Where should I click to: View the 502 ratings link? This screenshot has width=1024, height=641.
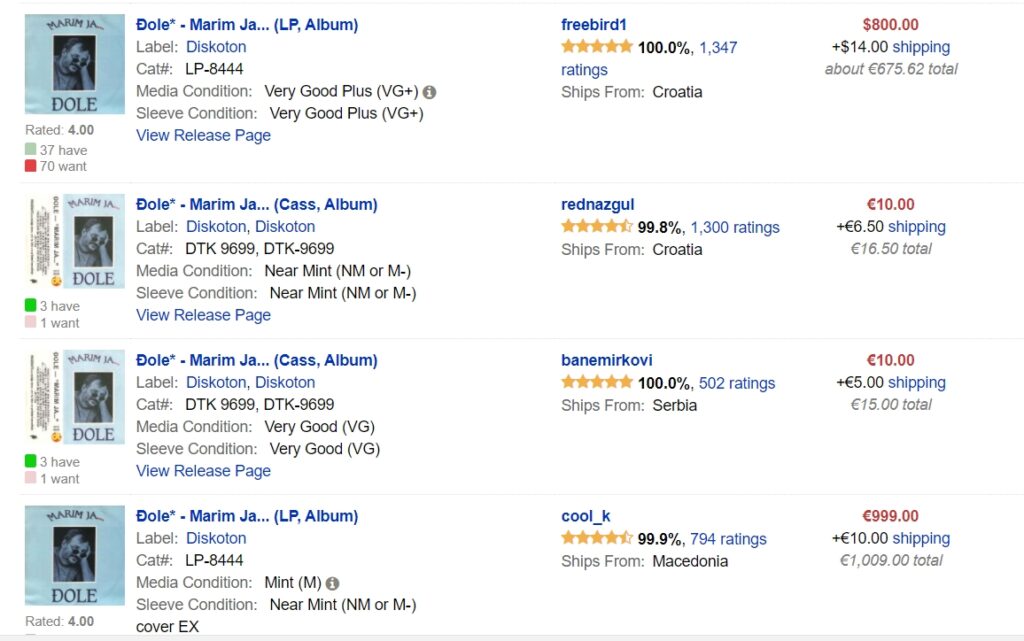tap(737, 383)
